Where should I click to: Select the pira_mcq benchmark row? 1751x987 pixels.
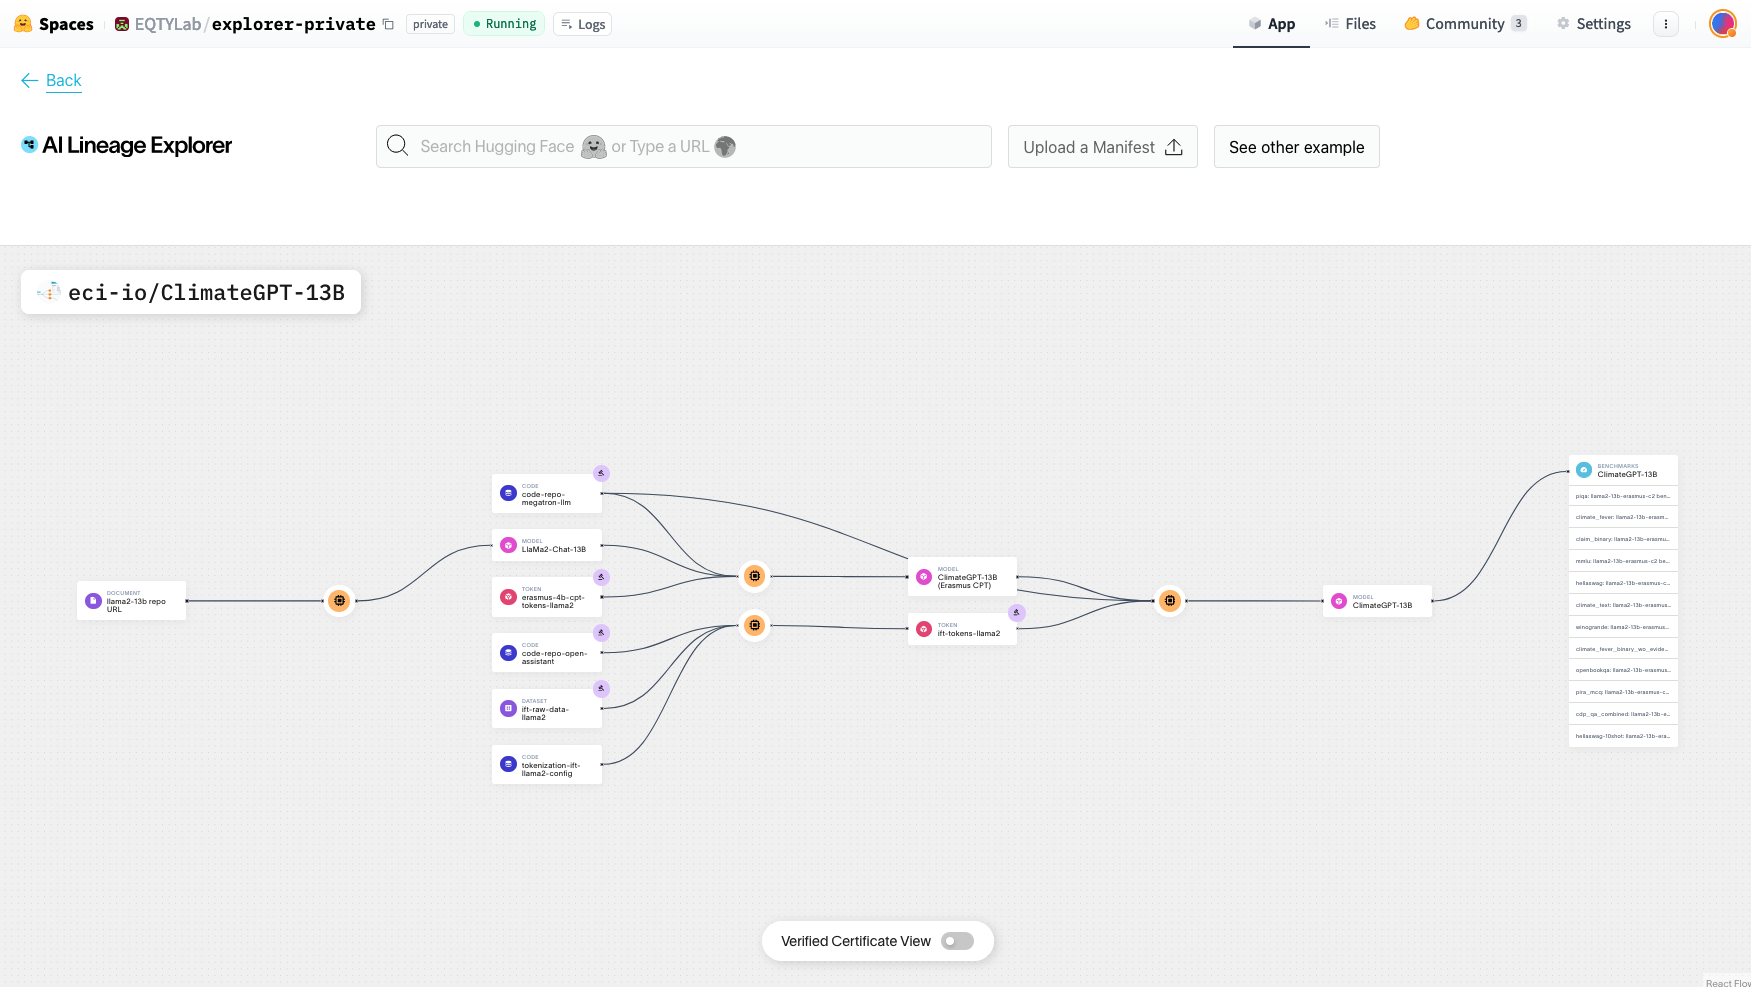coord(1623,692)
